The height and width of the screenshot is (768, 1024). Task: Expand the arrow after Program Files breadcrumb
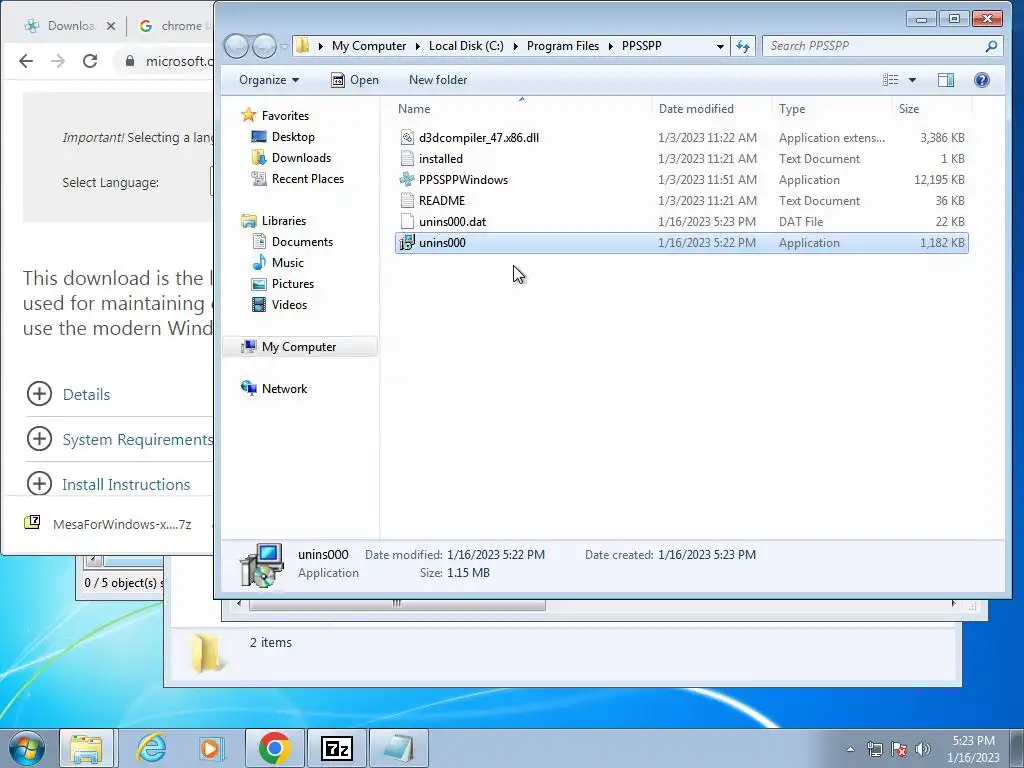[611, 46]
